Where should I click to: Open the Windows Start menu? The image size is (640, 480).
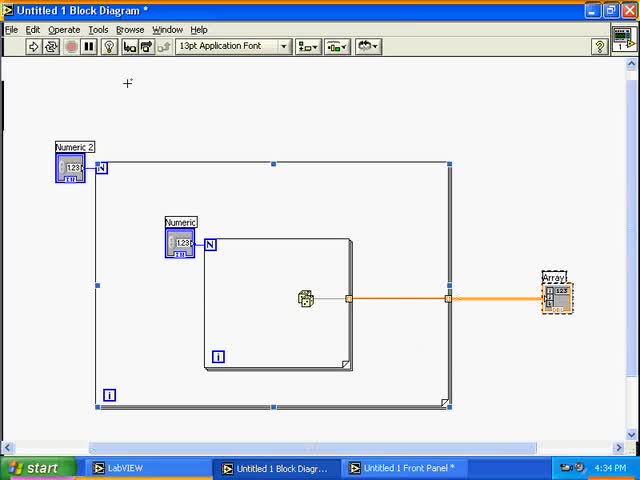pos(39,468)
